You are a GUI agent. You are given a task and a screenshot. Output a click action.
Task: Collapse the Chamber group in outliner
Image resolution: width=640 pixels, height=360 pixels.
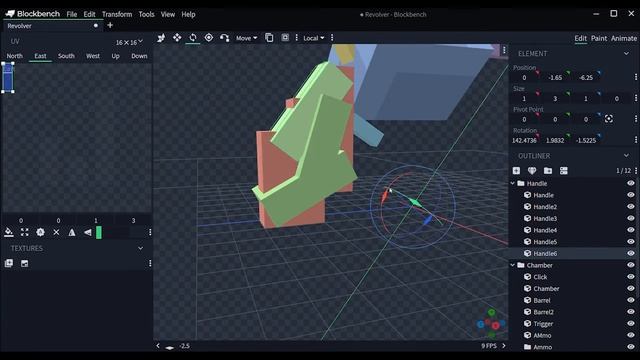[513, 265]
